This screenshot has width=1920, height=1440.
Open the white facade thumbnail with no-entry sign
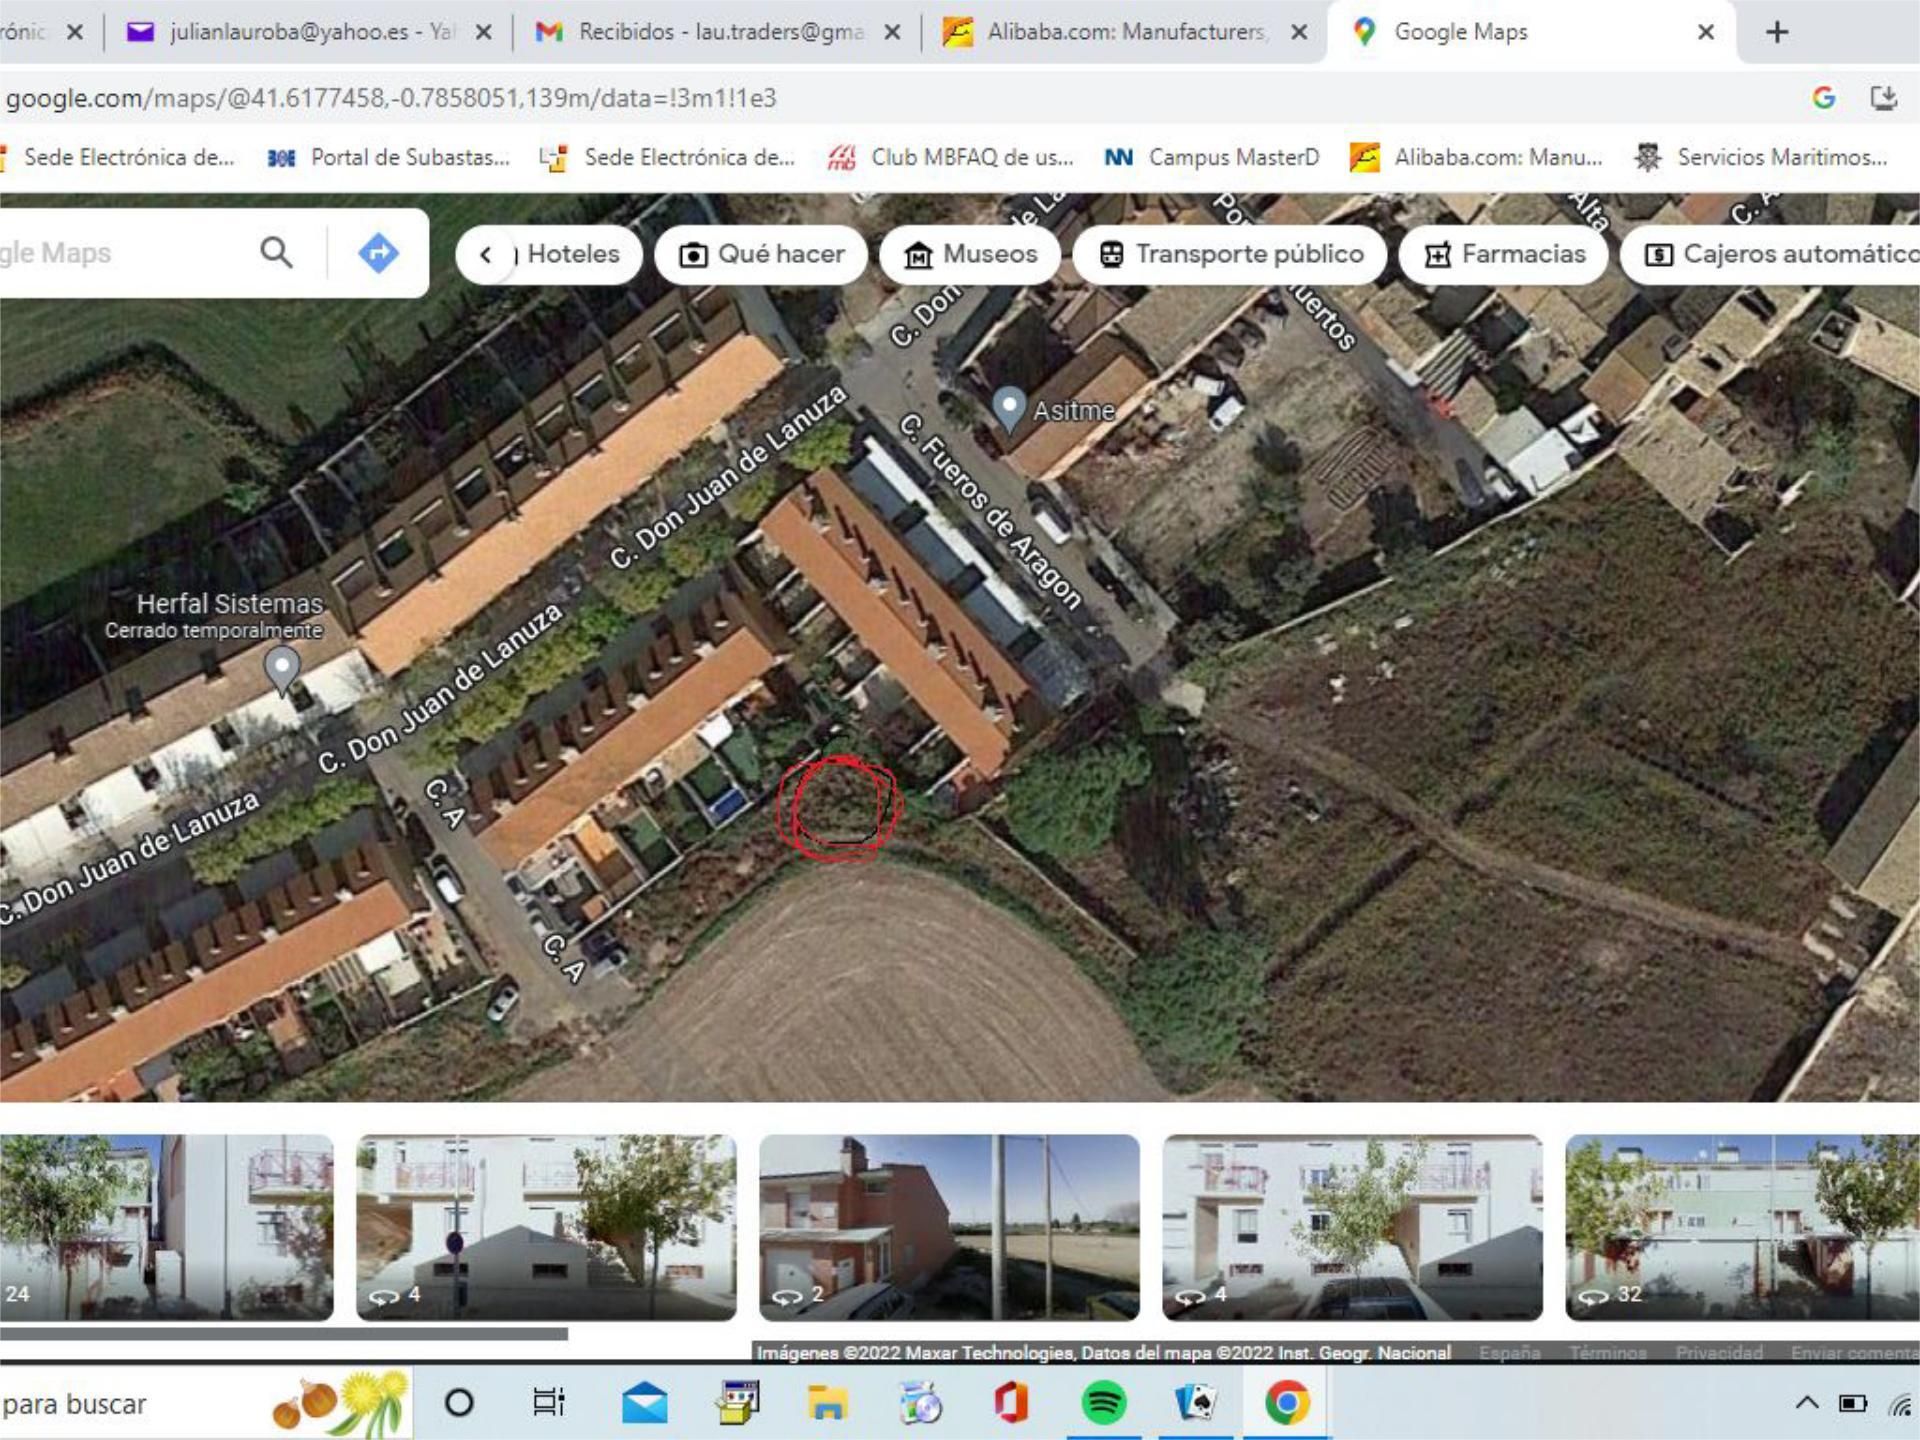[546, 1227]
